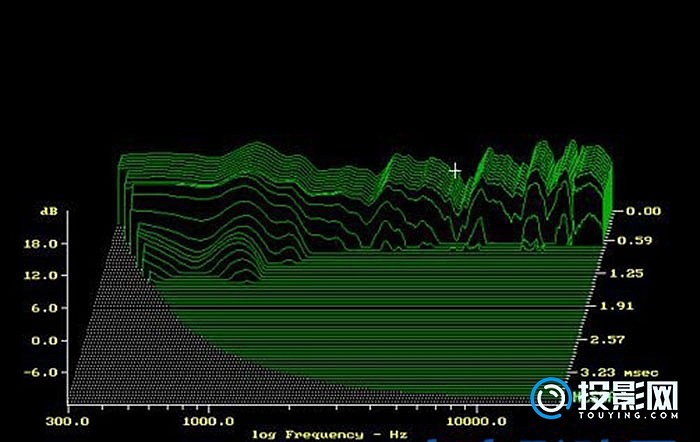Click the 投影网 watermark text
The width and height of the screenshot is (700, 442).
point(629,395)
